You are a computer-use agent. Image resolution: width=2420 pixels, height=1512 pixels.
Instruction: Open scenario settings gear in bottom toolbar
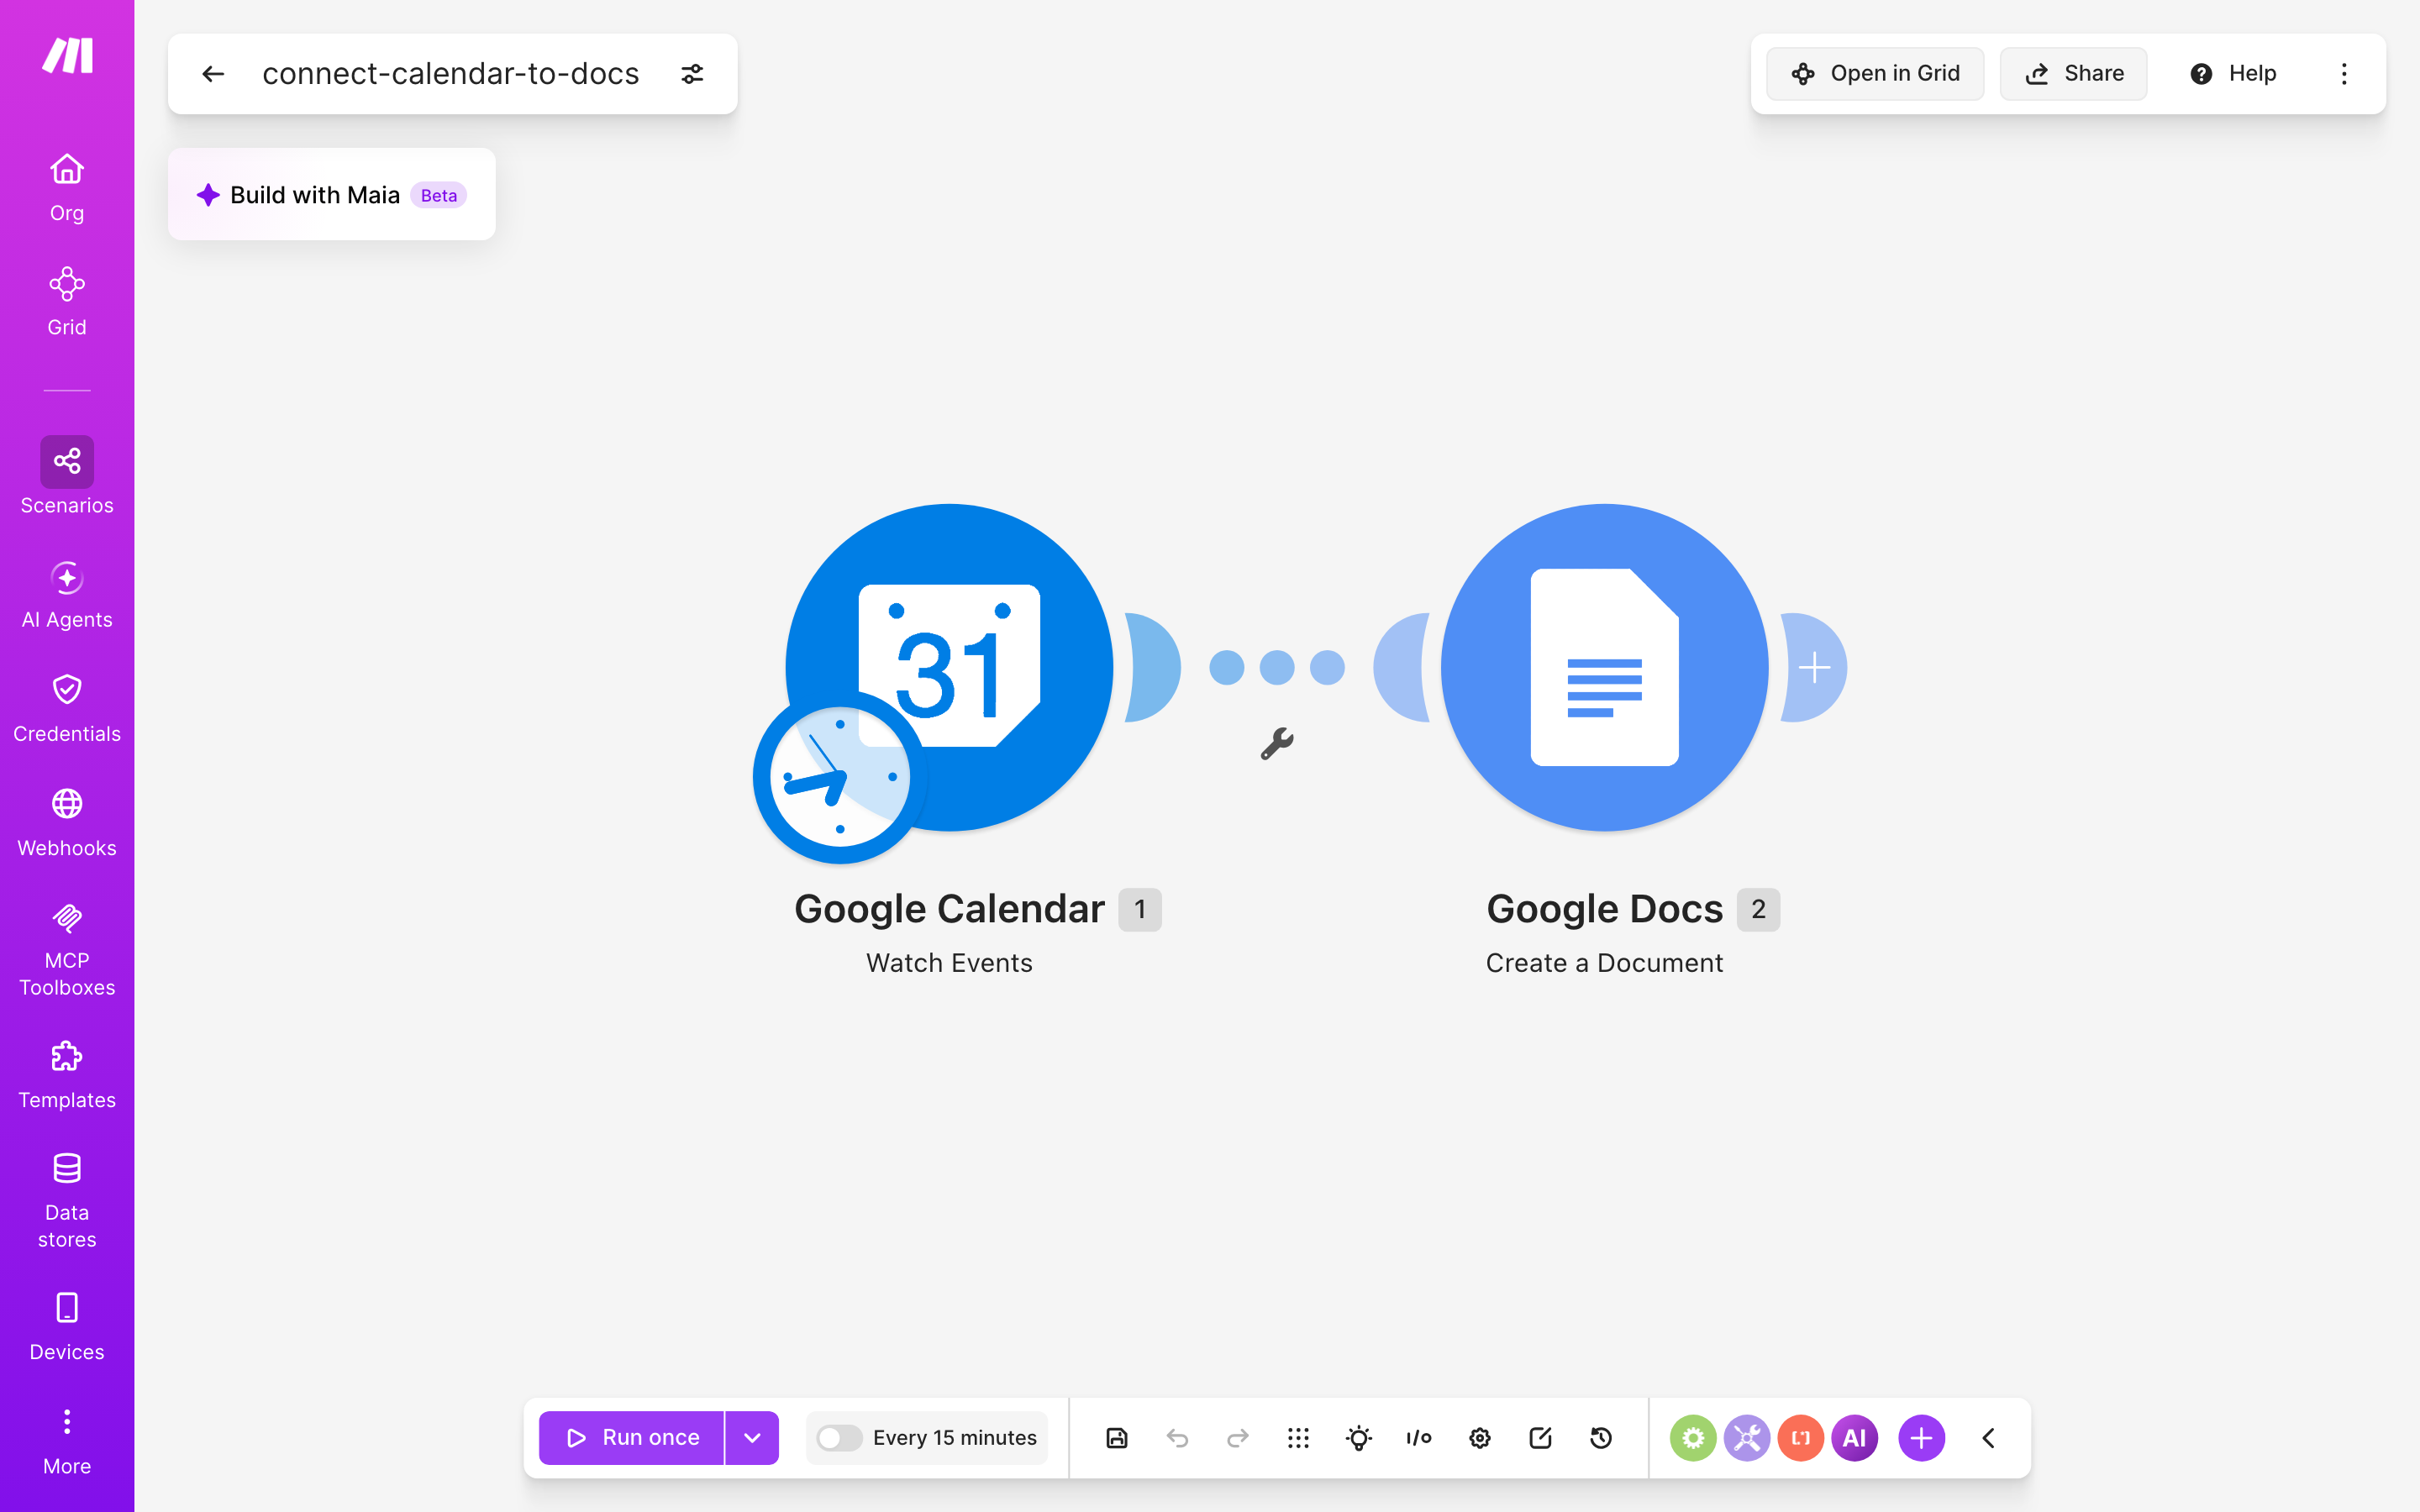1480,1438
